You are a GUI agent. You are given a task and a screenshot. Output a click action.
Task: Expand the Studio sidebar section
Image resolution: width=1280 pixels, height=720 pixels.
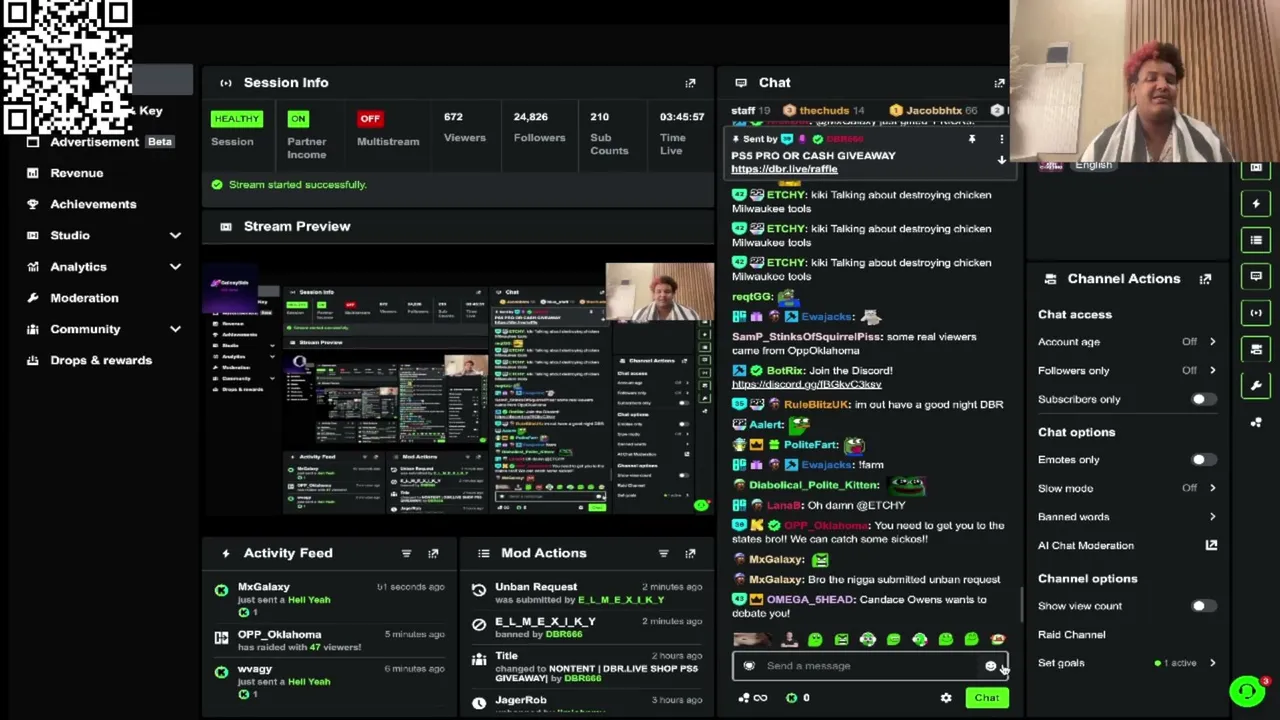175,236
